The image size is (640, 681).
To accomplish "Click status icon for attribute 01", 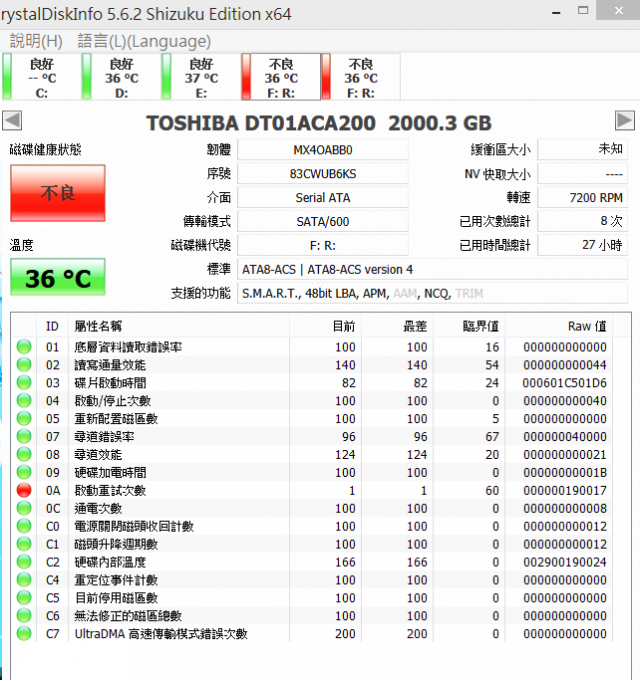I will 24,347.
